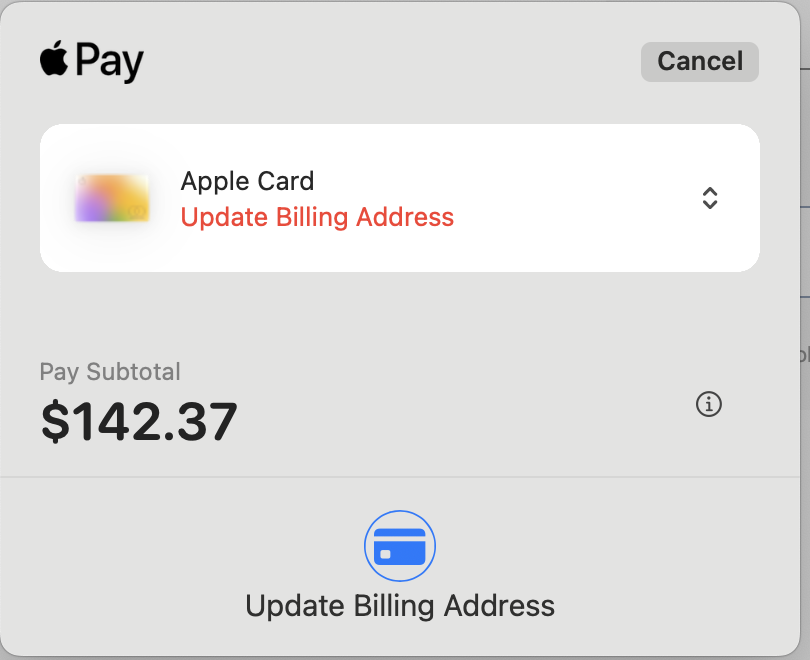
Task: Tap the Pay wordmark next to the Apple logo
Action: click(113, 61)
